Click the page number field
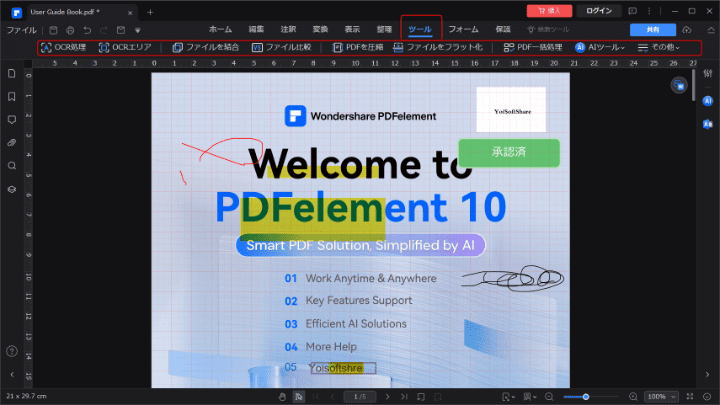This screenshot has width=720, height=405. click(x=360, y=397)
